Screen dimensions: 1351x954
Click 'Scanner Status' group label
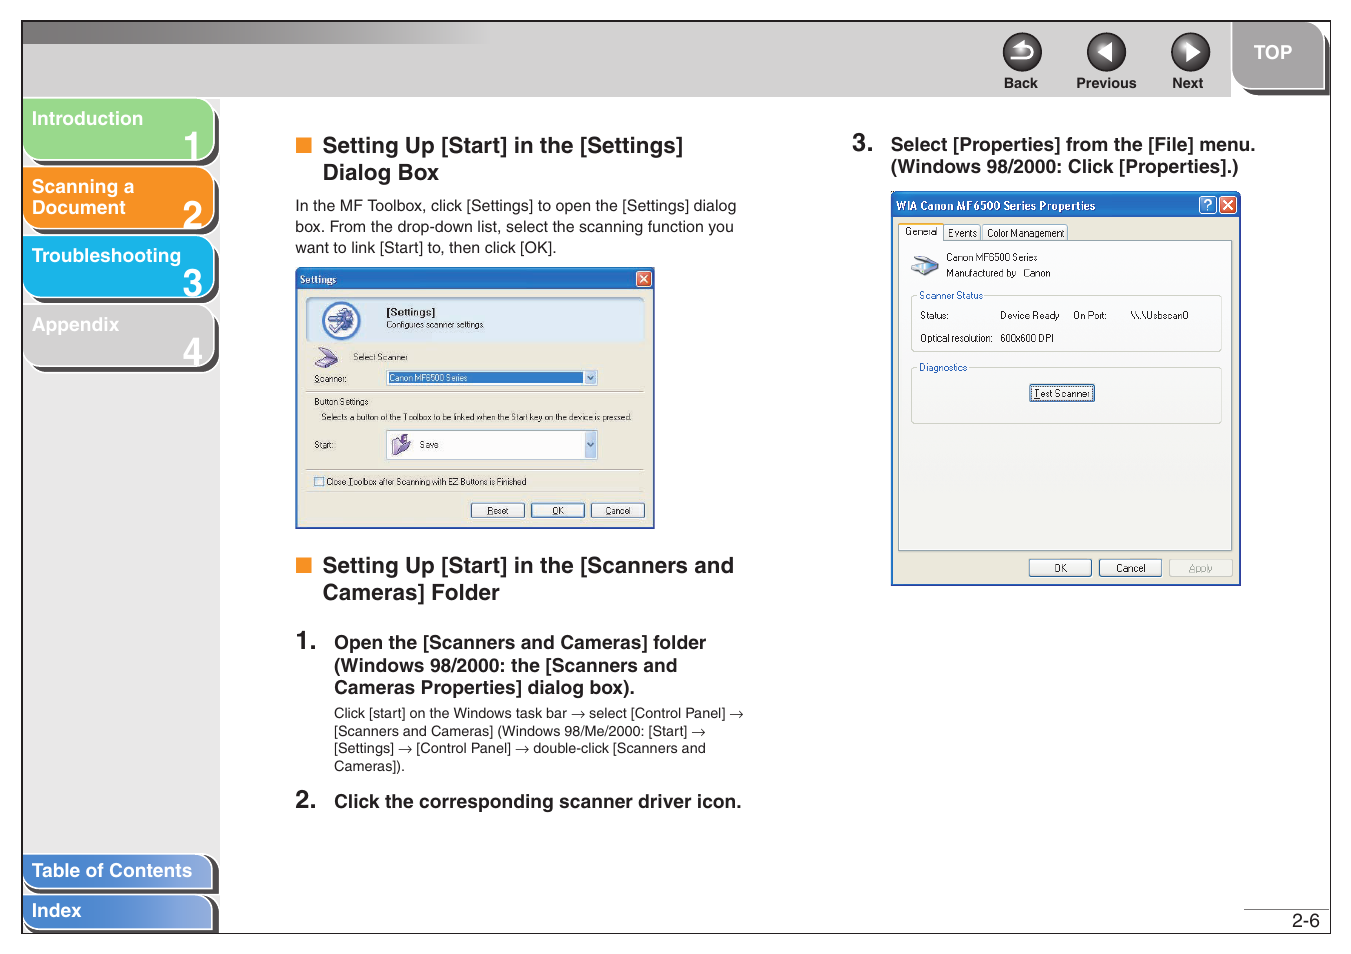(x=951, y=296)
